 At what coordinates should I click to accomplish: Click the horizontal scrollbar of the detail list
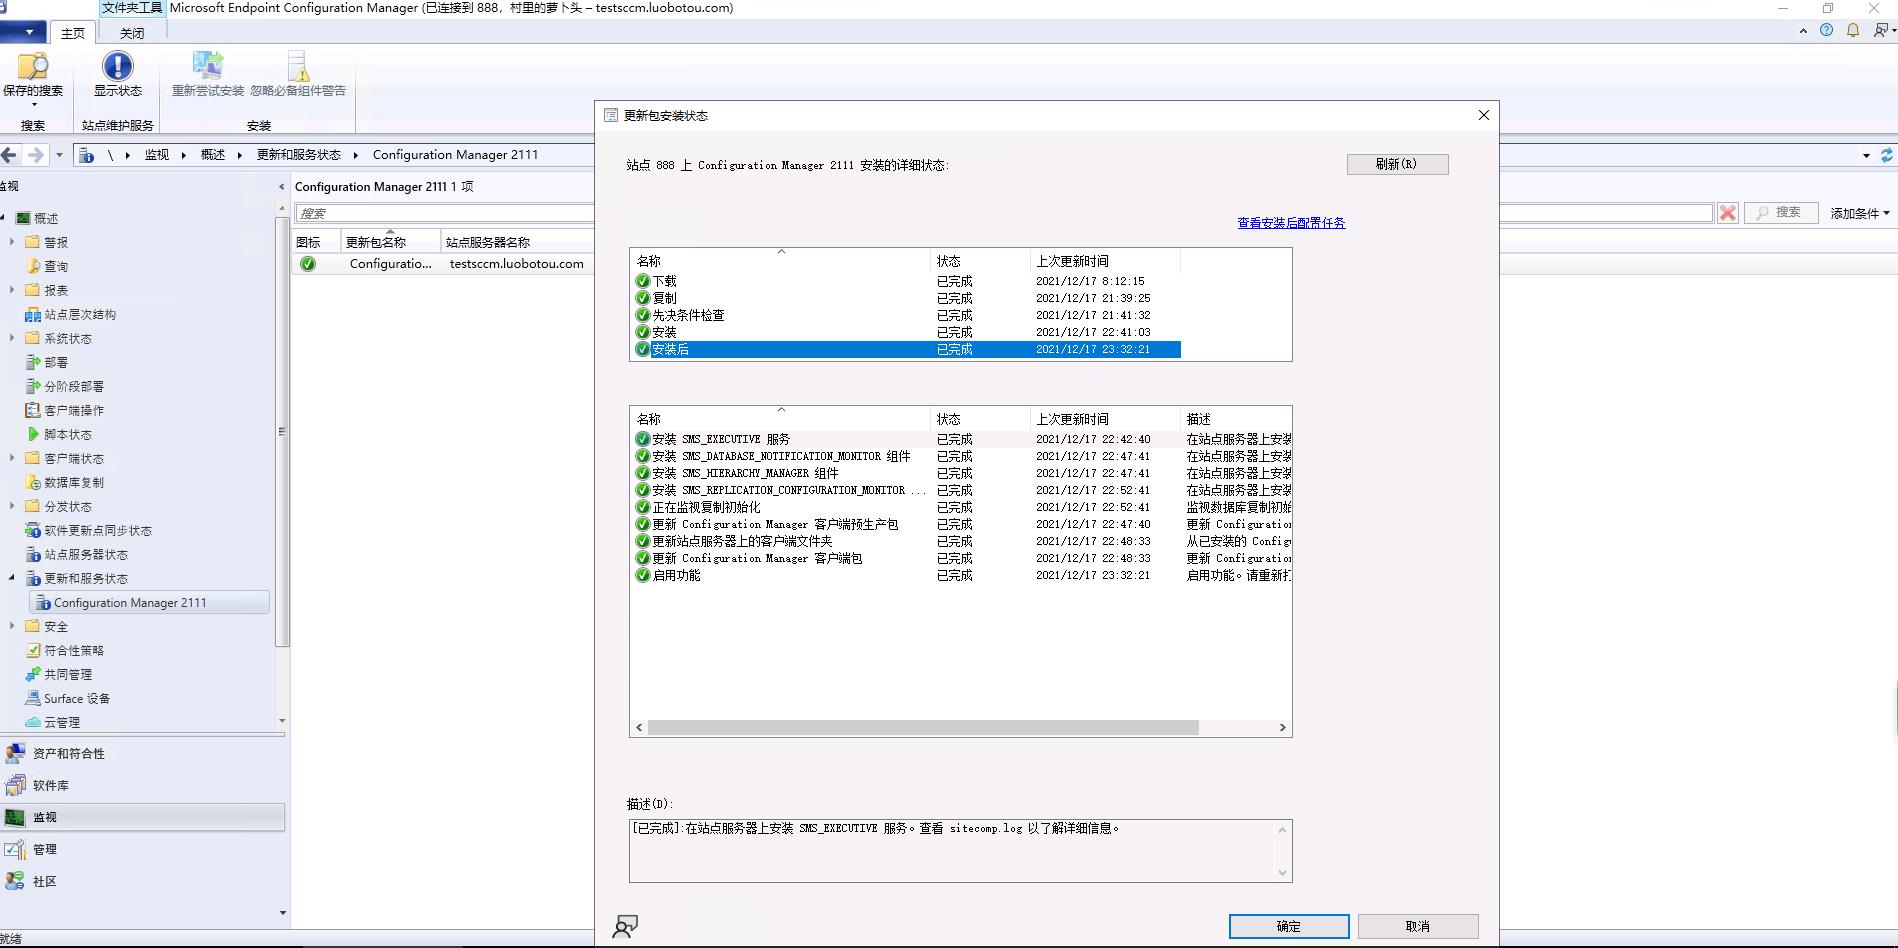923,727
